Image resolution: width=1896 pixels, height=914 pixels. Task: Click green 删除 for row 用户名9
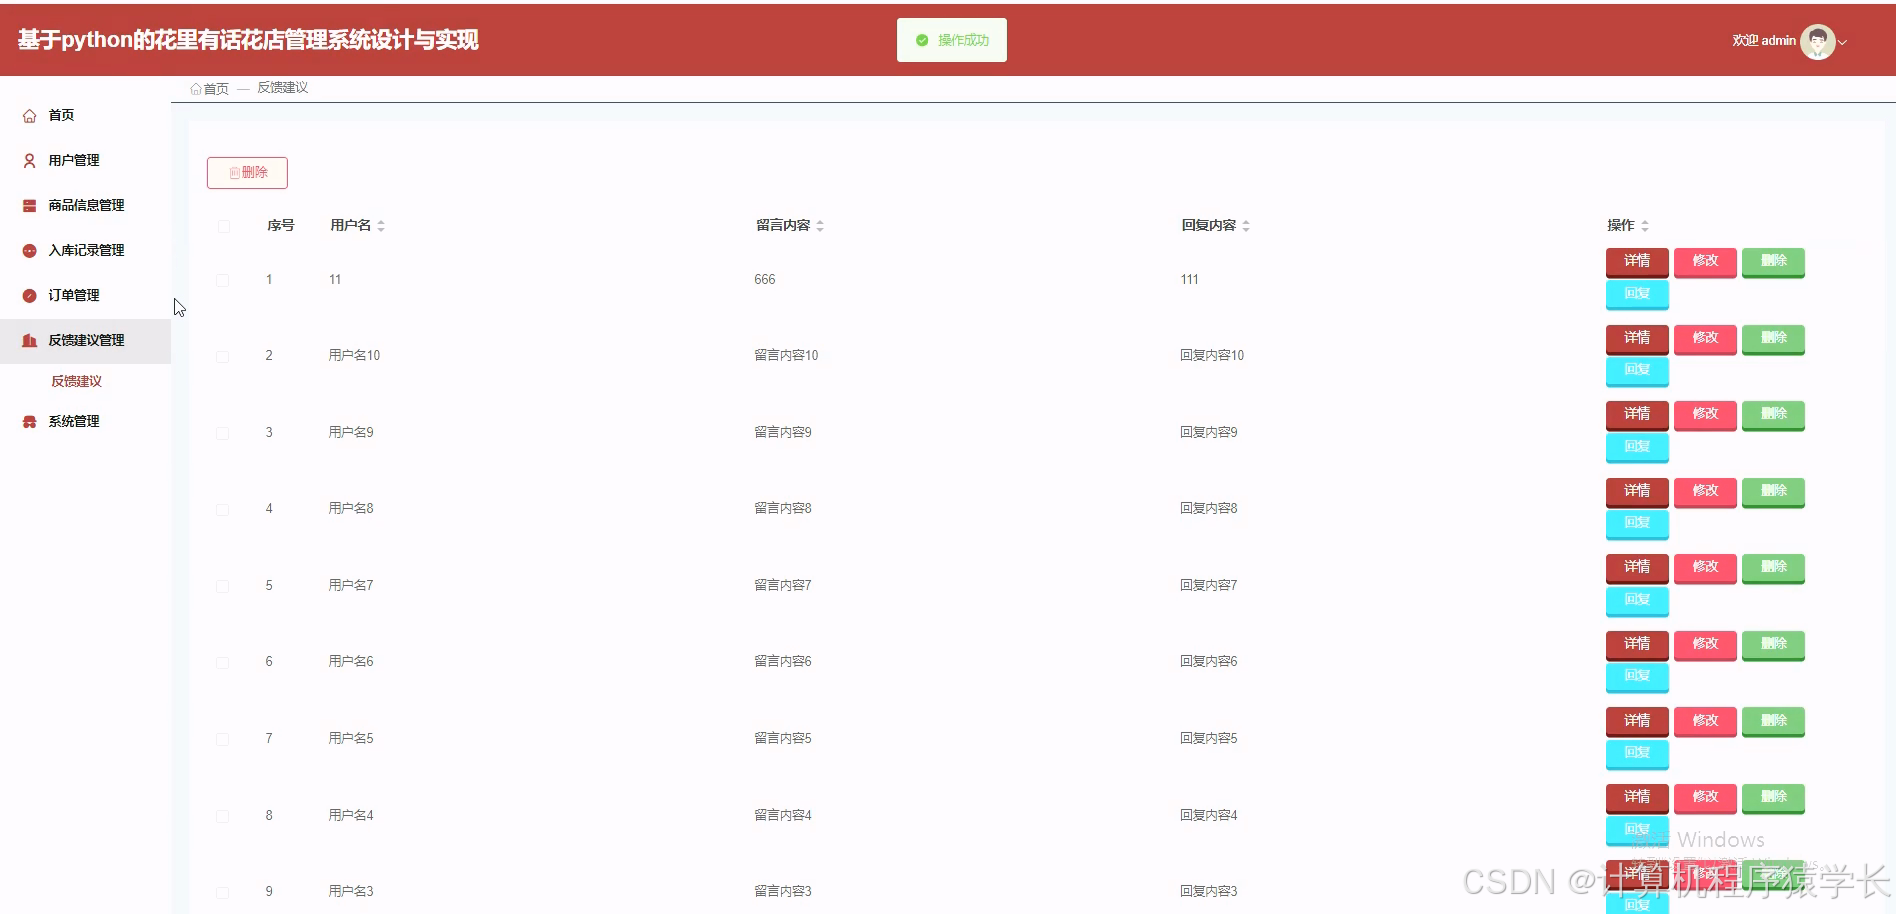point(1773,414)
